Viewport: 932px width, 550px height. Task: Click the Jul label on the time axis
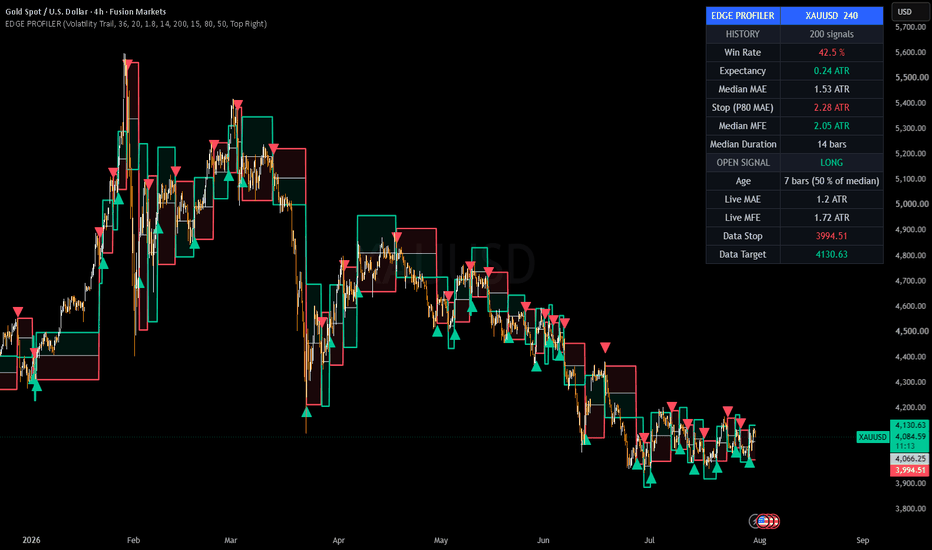click(649, 540)
